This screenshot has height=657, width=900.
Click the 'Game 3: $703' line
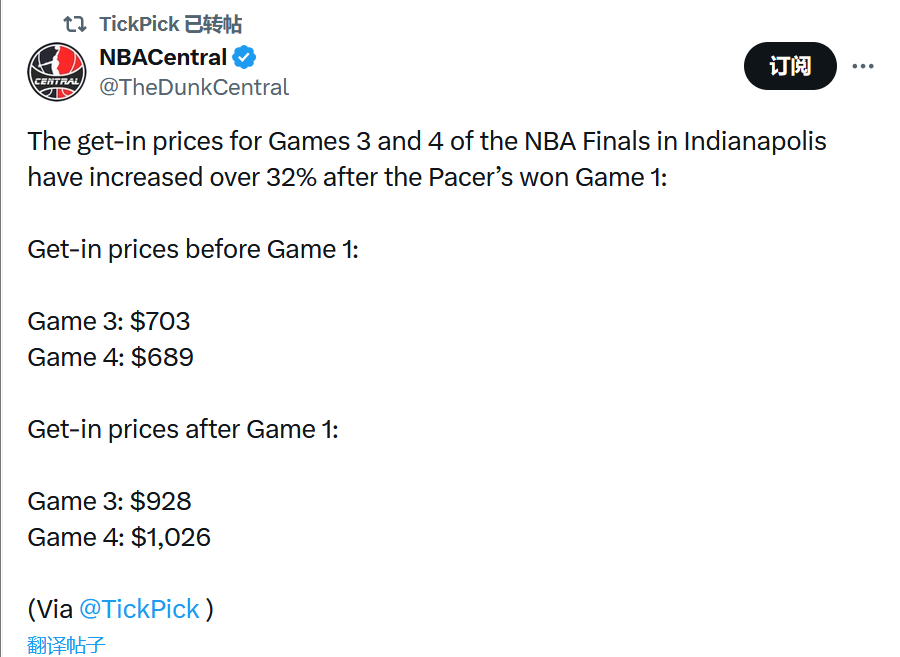[108, 321]
